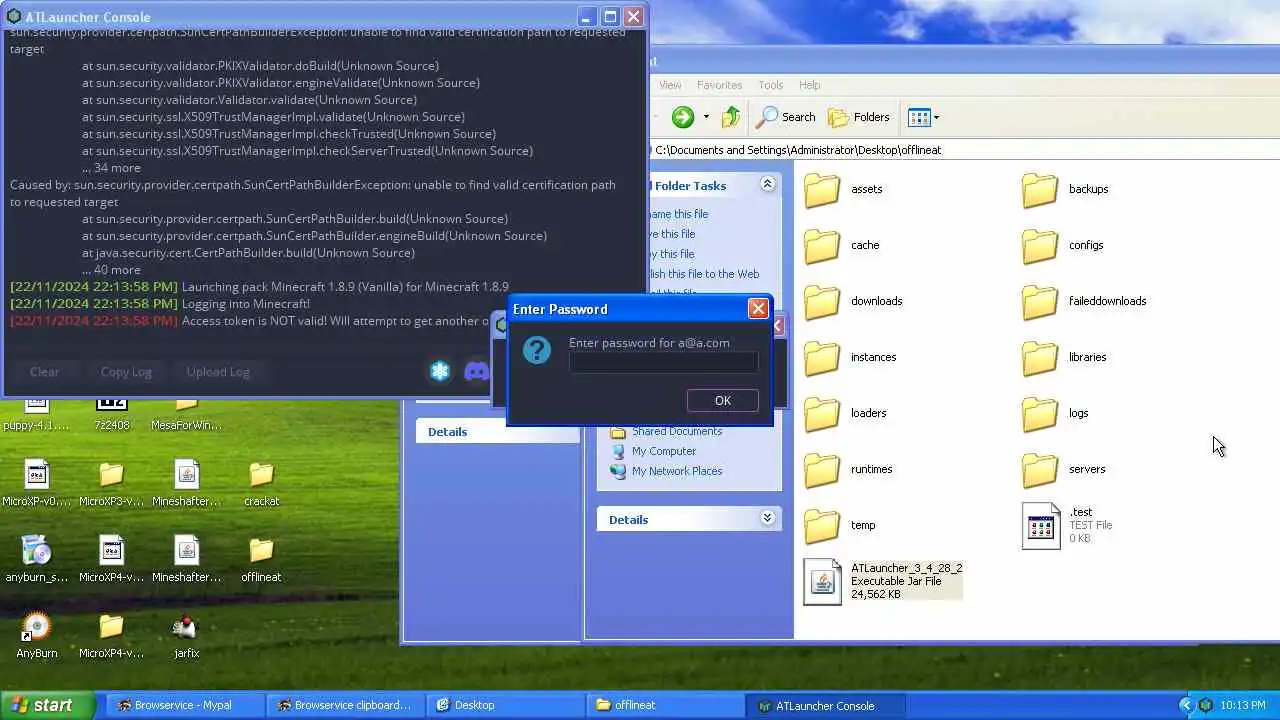Switch to Browservice - Mypal taskbar item
This screenshot has height=720, width=1280.
[184, 705]
